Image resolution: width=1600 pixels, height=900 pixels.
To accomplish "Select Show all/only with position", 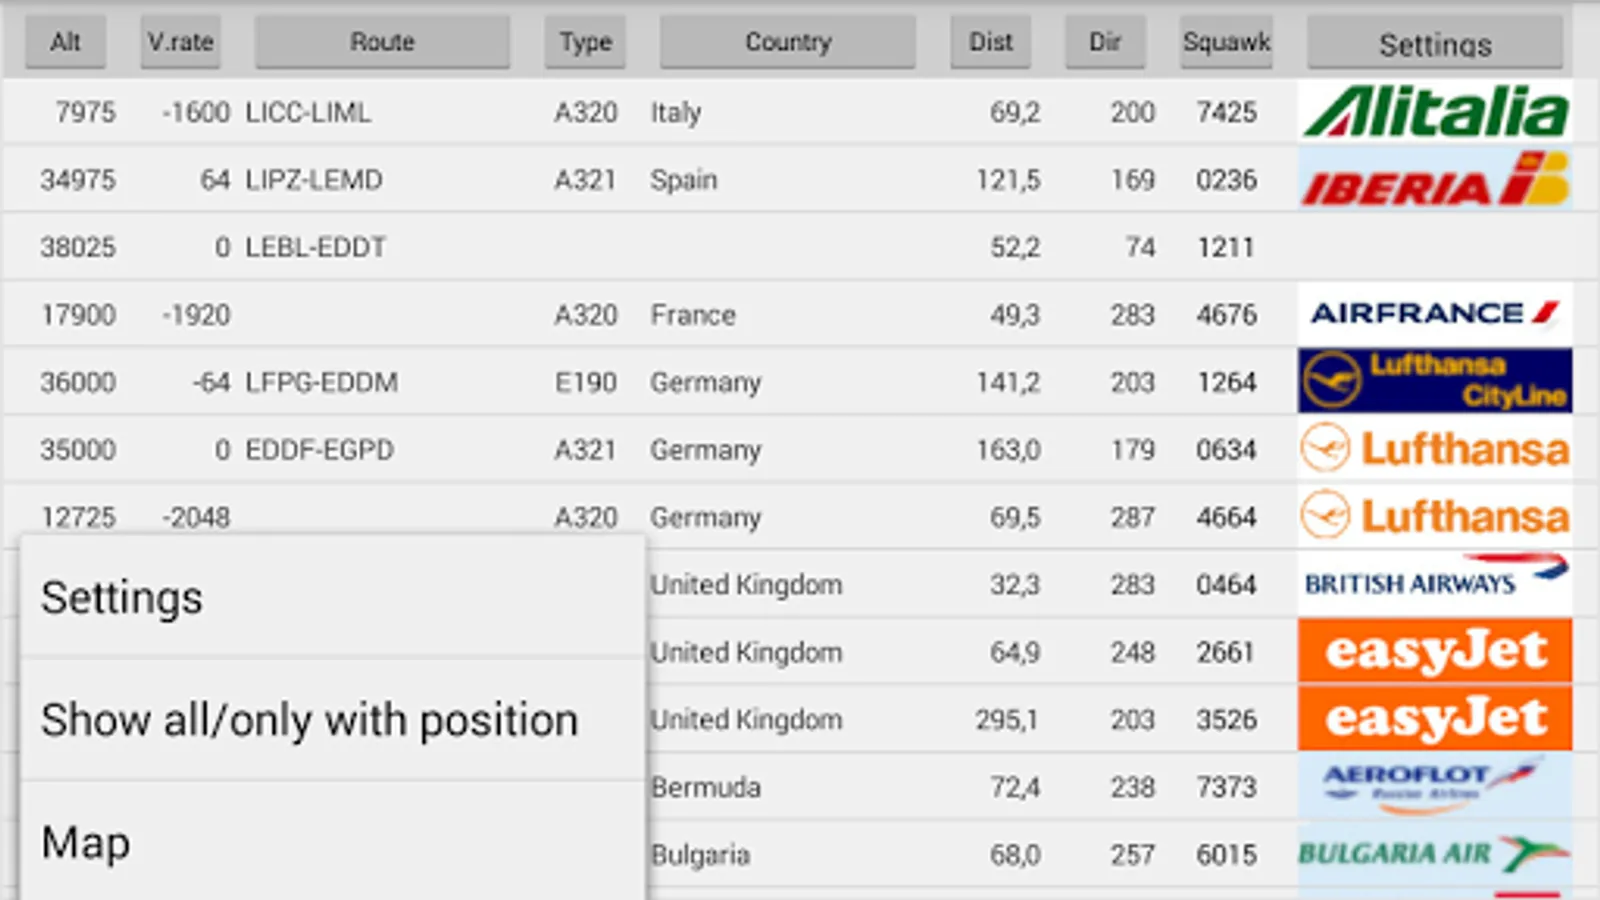I will coord(330,720).
